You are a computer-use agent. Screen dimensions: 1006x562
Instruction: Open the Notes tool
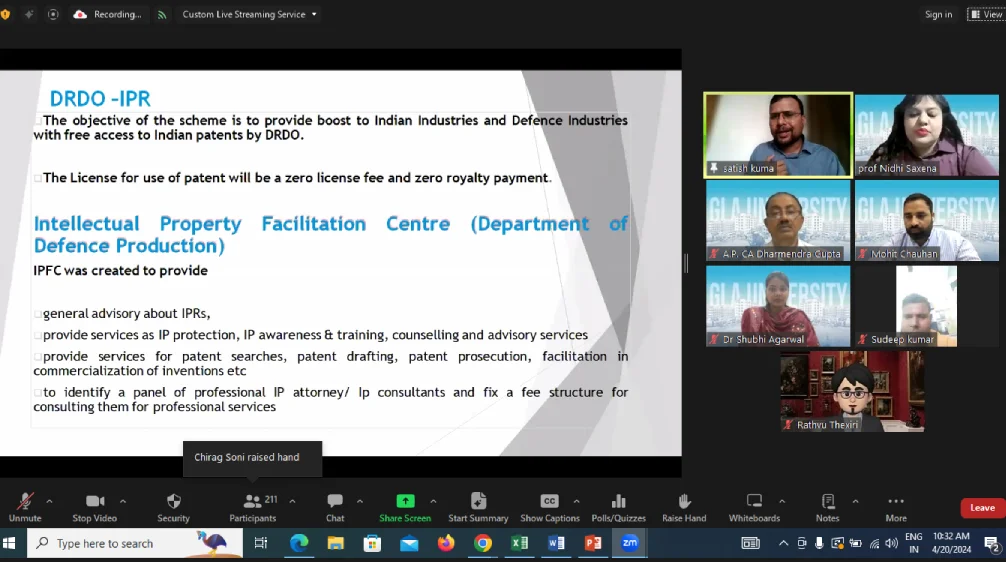point(827,506)
